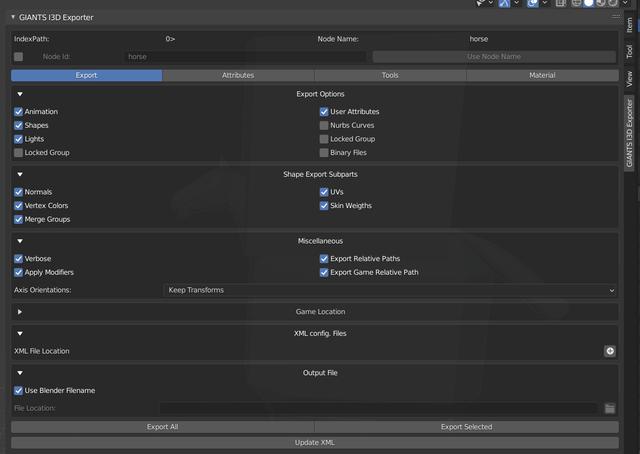Click the Node Id field containing horse

coord(245,57)
